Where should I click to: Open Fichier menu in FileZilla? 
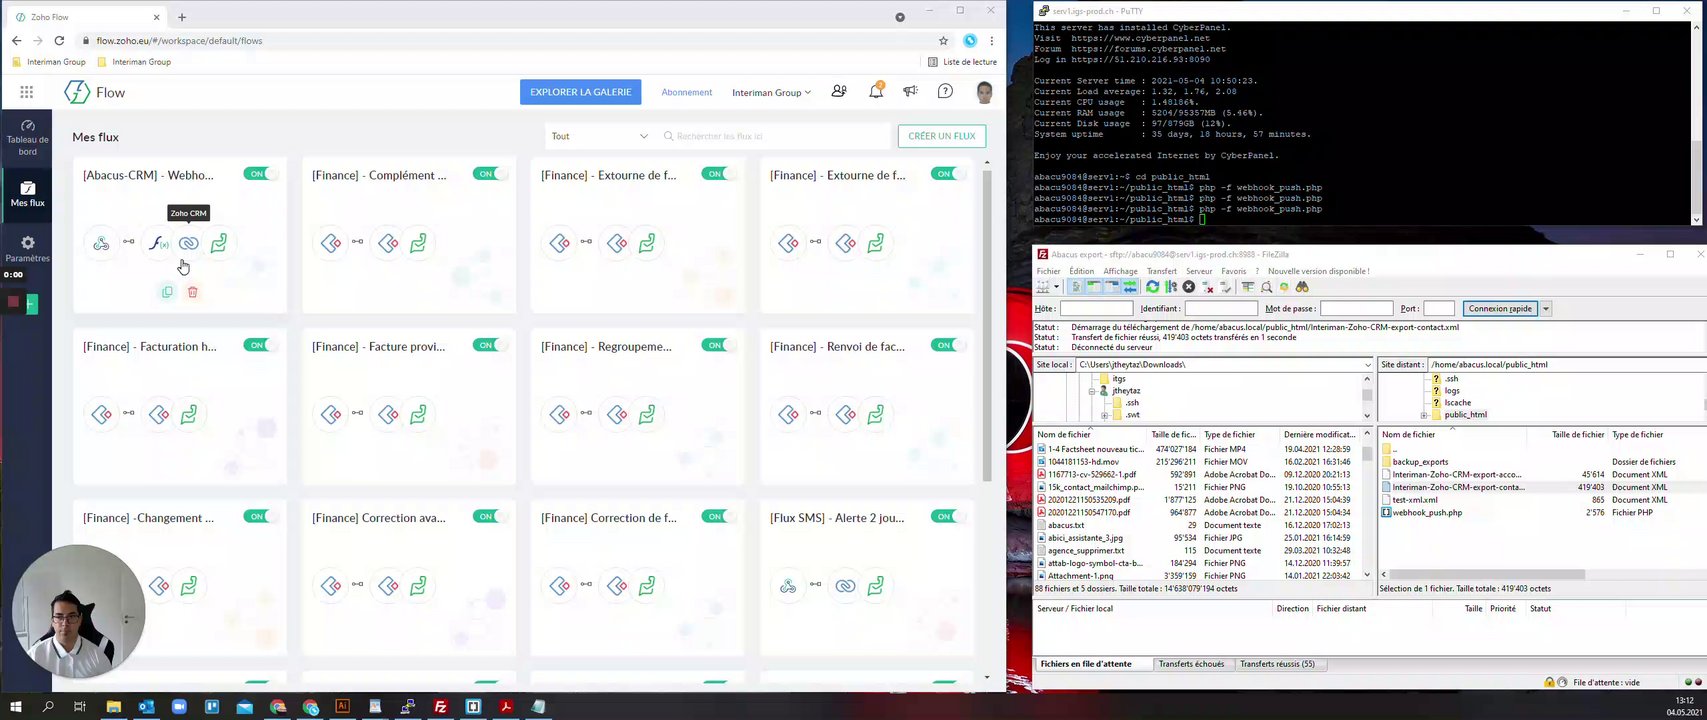1049,271
